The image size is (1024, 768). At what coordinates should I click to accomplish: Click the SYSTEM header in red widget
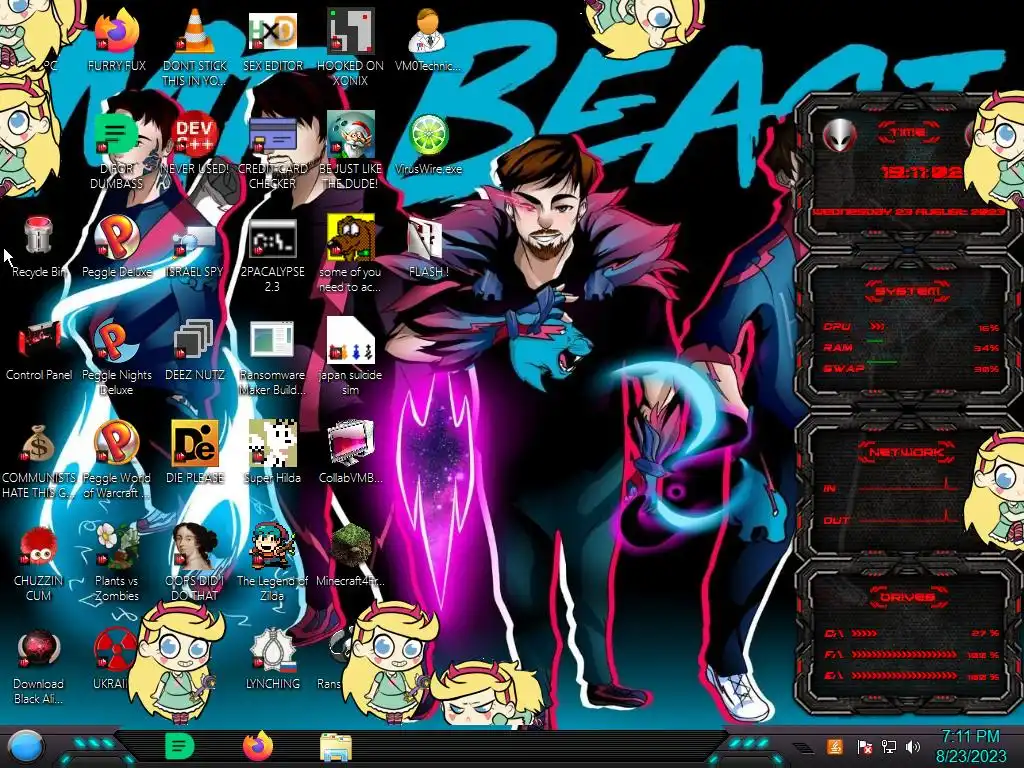pyautogui.click(x=908, y=291)
